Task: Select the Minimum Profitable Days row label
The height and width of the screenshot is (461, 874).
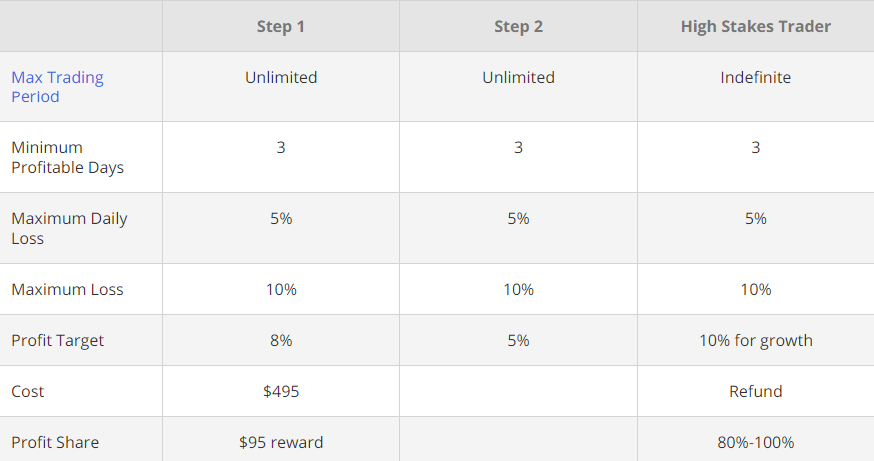Action: point(67,157)
